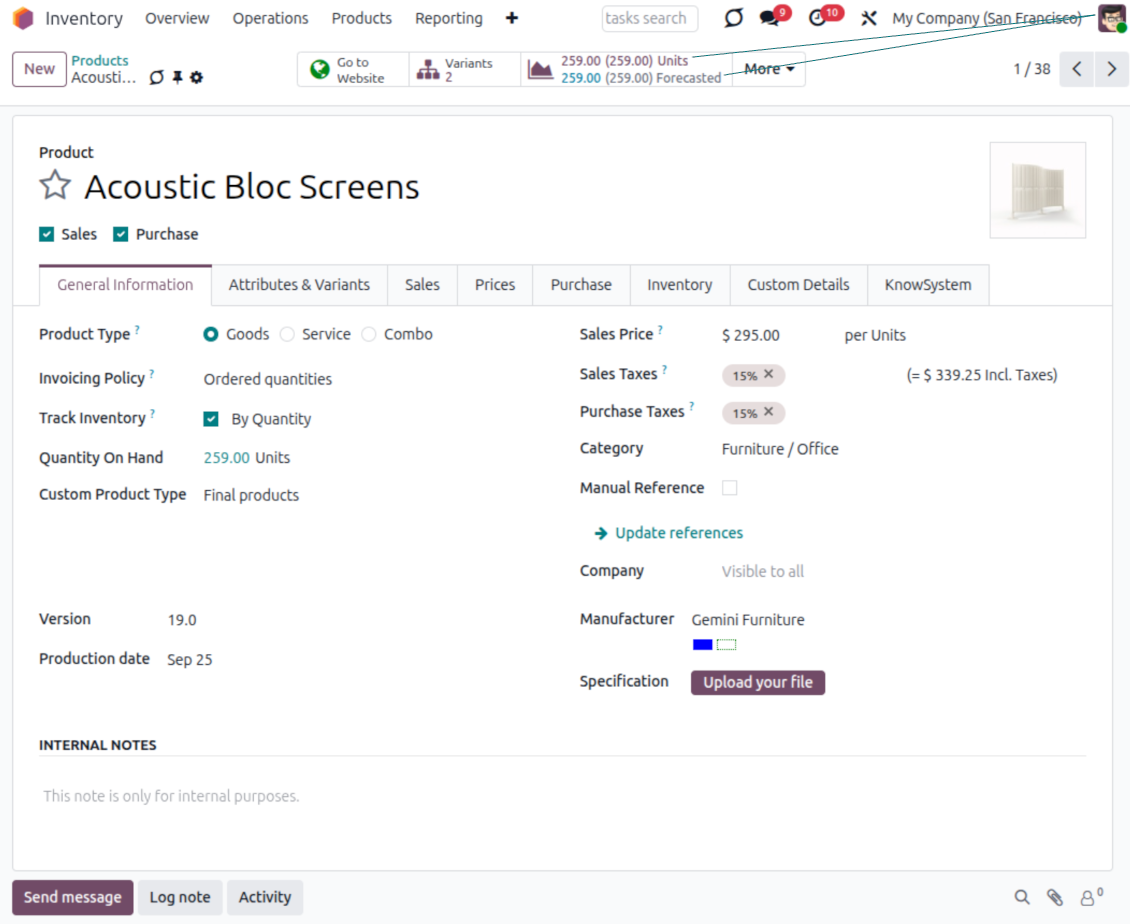The width and height of the screenshot is (1130, 924).
Task: Uncheck the Sales checkbox
Action: tap(46, 234)
